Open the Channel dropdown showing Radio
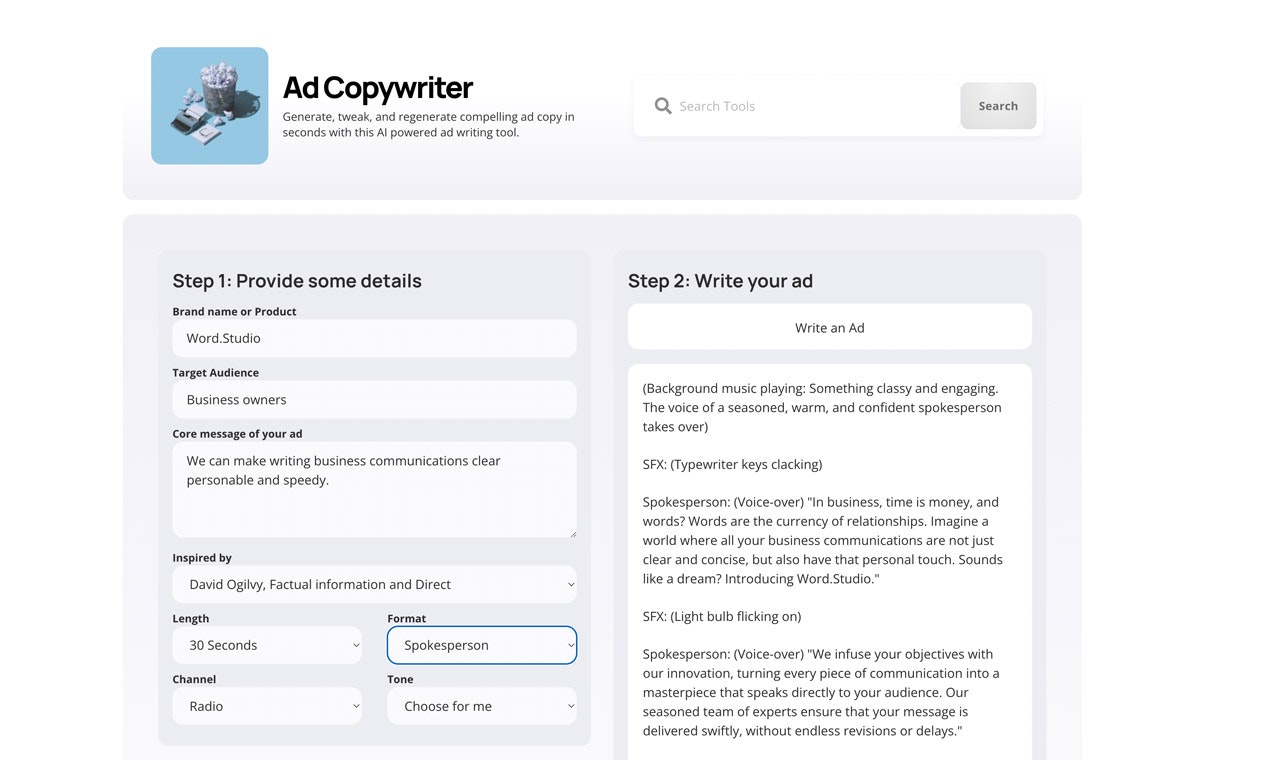 tap(267, 706)
